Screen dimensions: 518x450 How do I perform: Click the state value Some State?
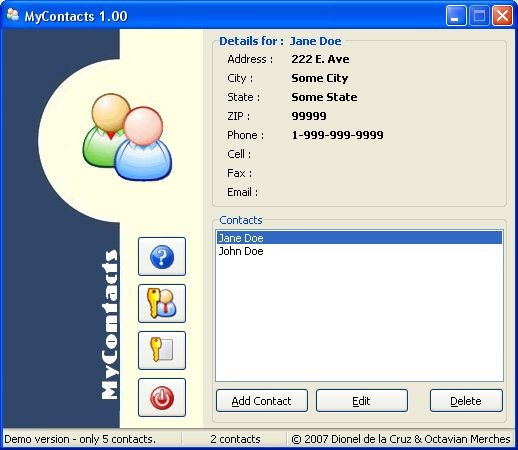pyautogui.click(x=324, y=97)
